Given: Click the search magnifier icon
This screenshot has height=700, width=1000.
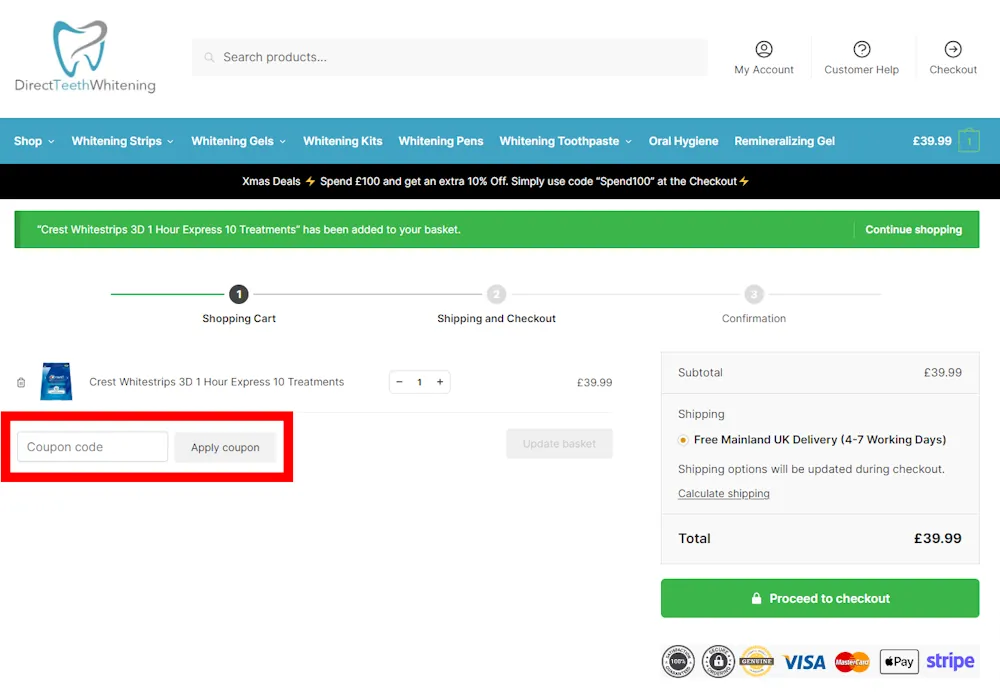Looking at the screenshot, I should [x=209, y=57].
